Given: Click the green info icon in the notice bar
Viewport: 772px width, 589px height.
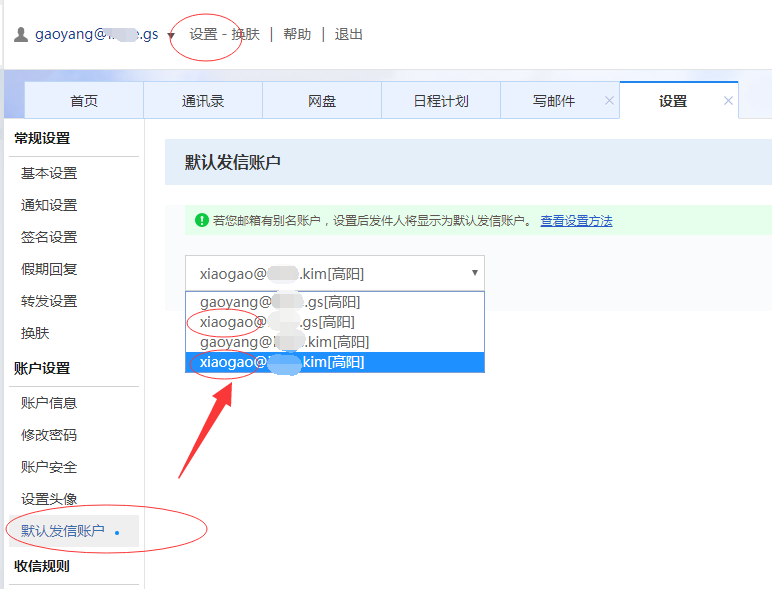Looking at the screenshot, I should coord(201,221).
